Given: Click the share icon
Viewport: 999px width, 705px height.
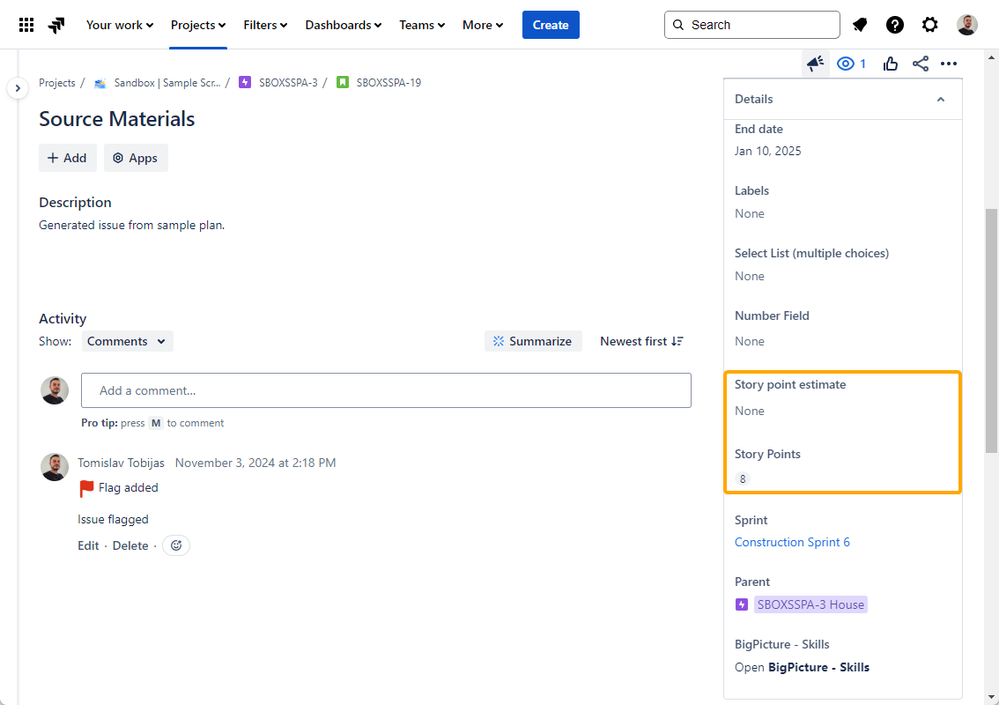Looking at the screenshot, I should 920,63.
